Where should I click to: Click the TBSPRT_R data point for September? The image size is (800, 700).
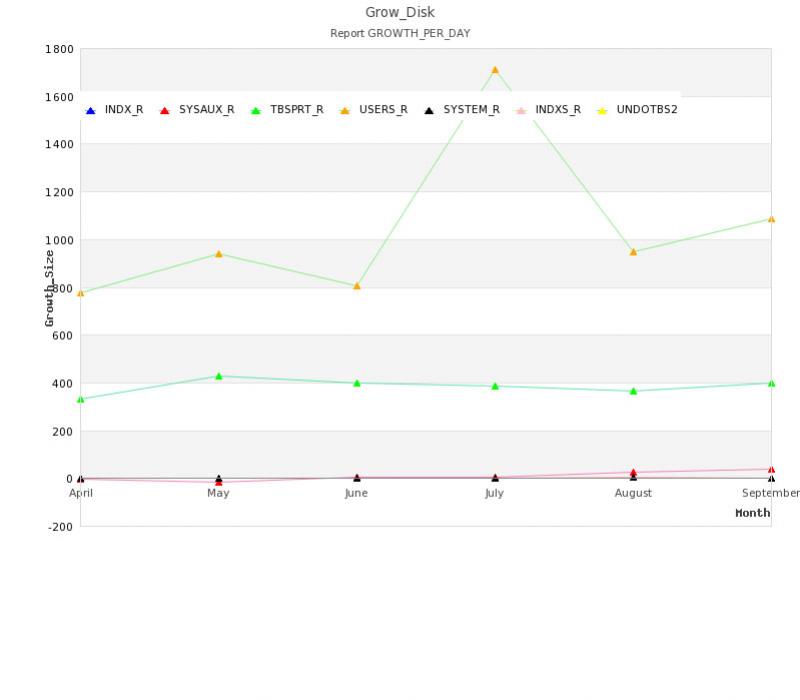[x=771, y=383]
